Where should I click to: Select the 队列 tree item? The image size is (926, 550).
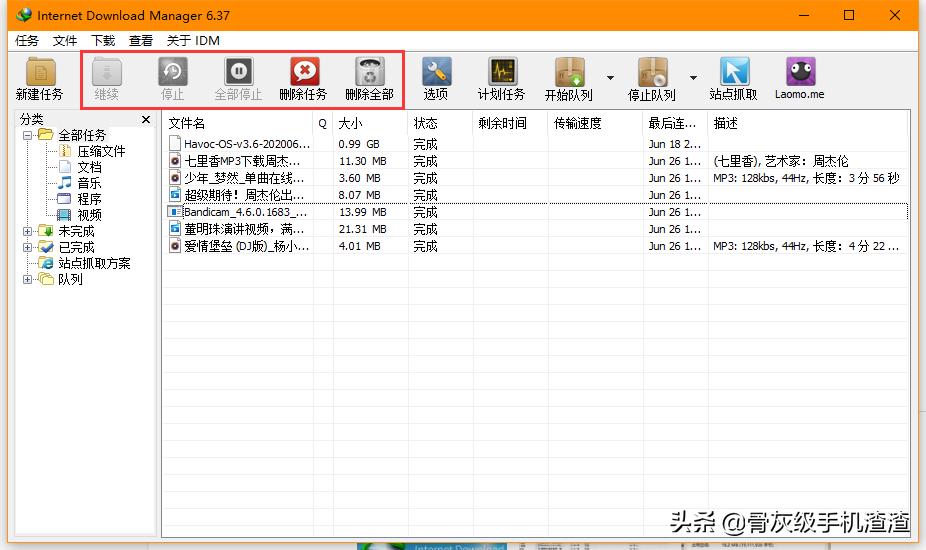[x=70, y=279]
